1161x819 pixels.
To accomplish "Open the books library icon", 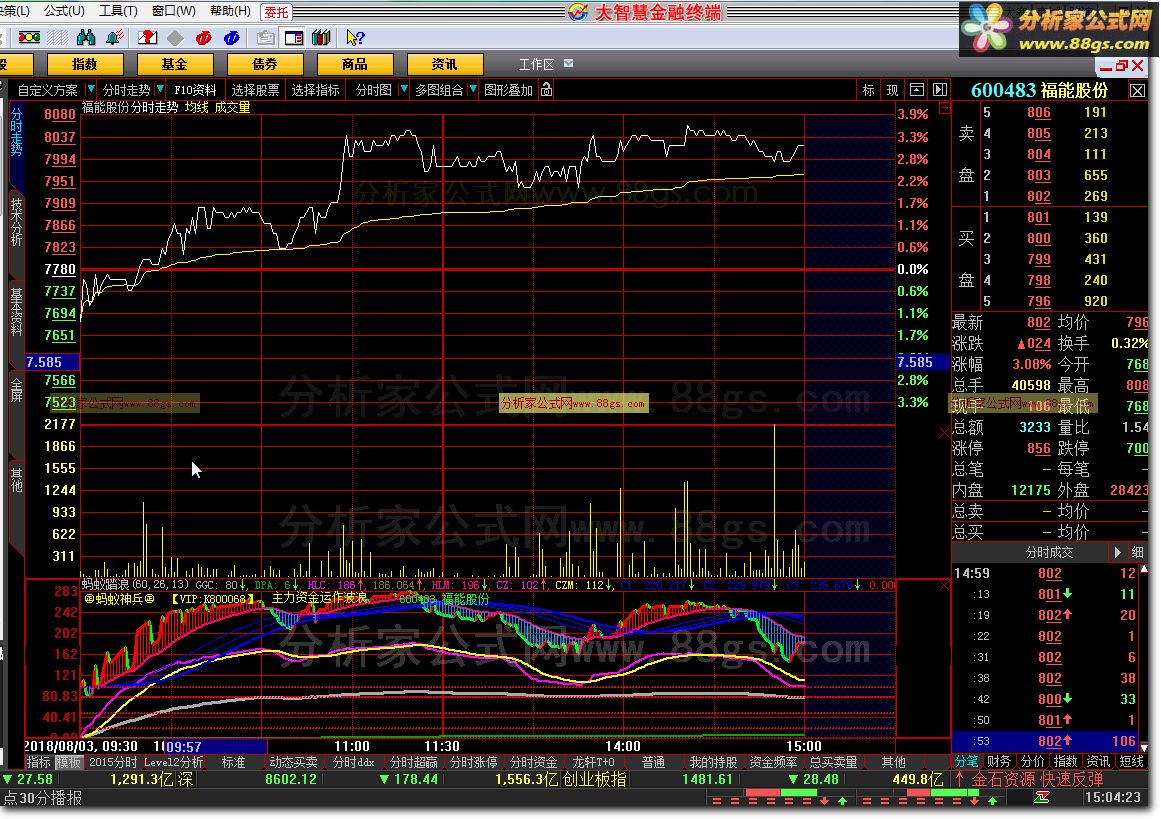I will (x=321, y=37).
